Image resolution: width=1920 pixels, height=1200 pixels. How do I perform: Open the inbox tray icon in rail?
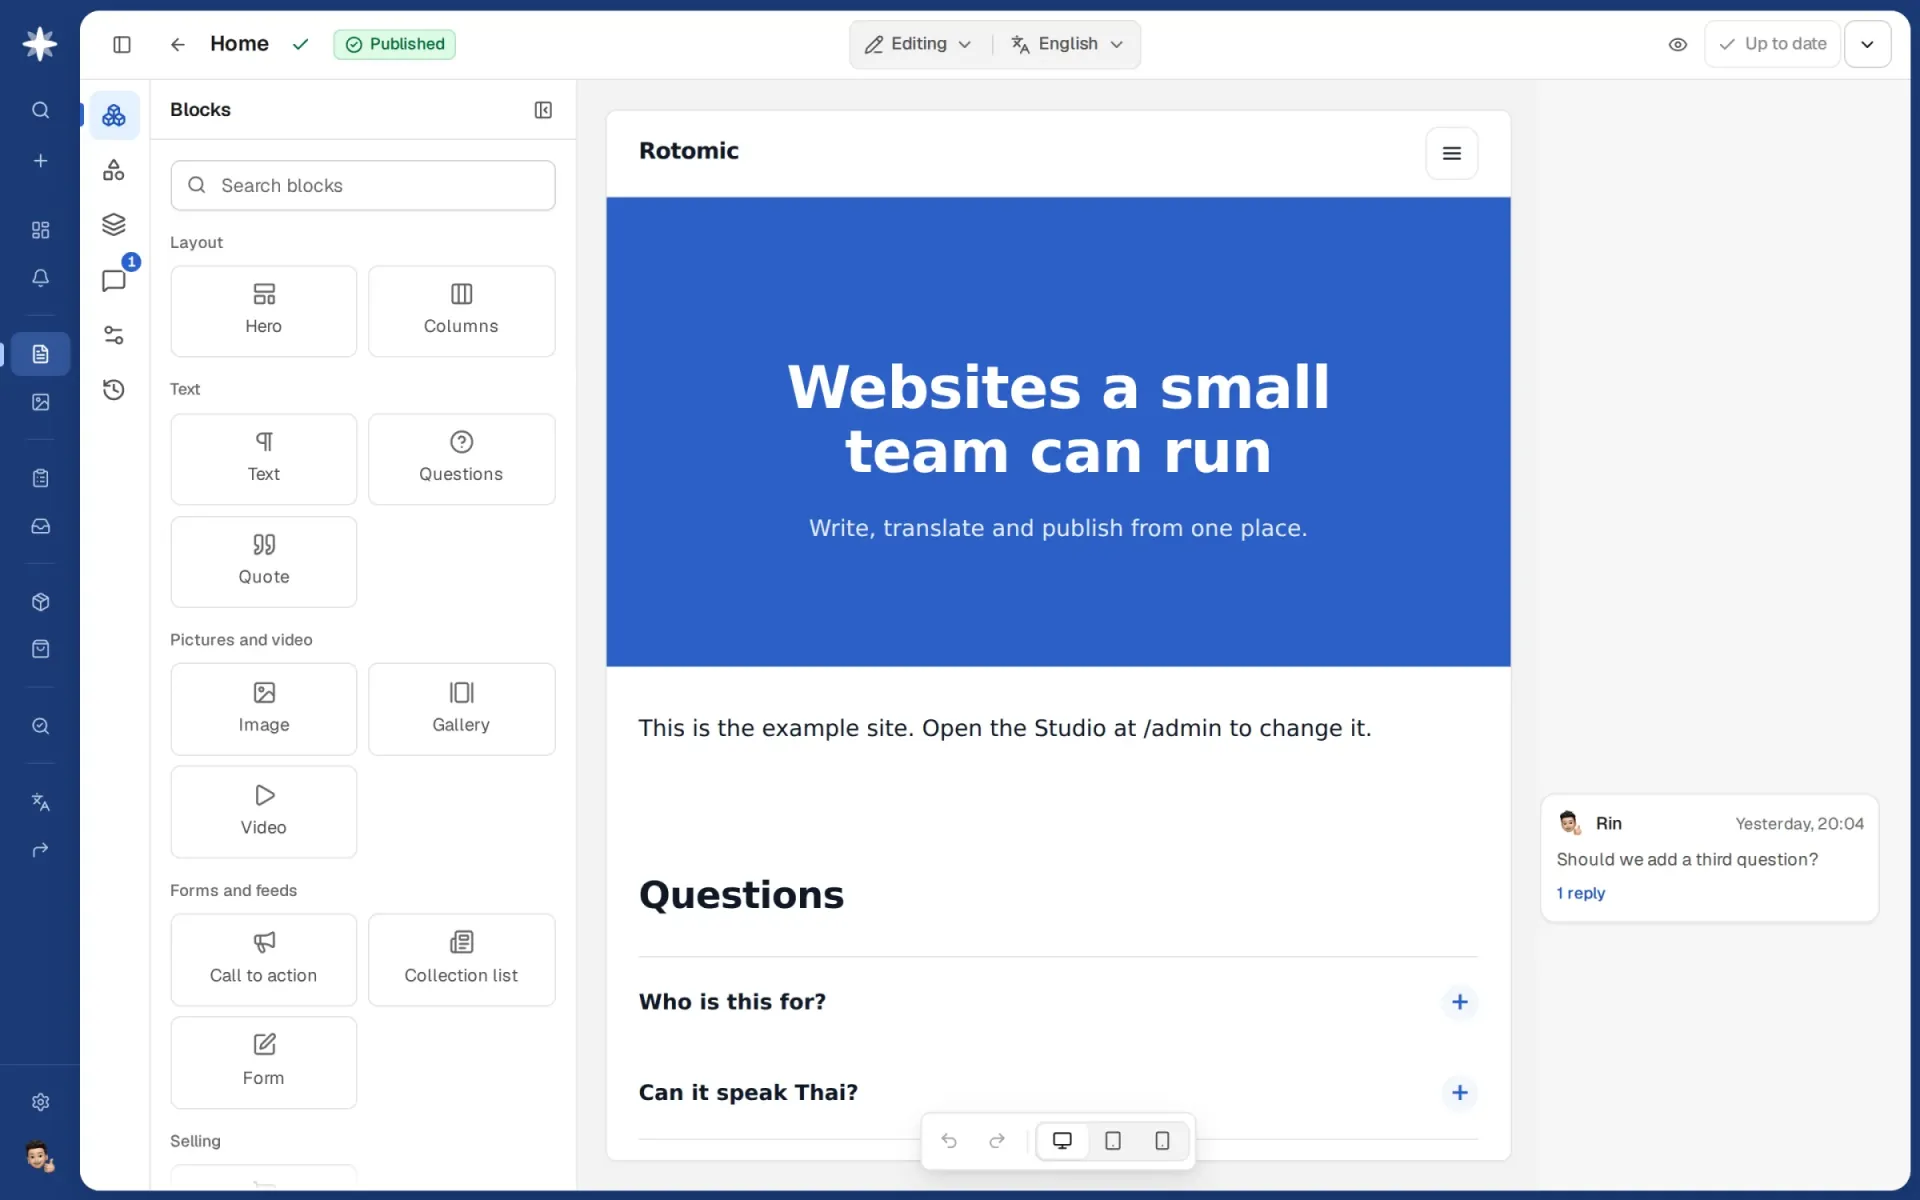[x=40, y=526]
